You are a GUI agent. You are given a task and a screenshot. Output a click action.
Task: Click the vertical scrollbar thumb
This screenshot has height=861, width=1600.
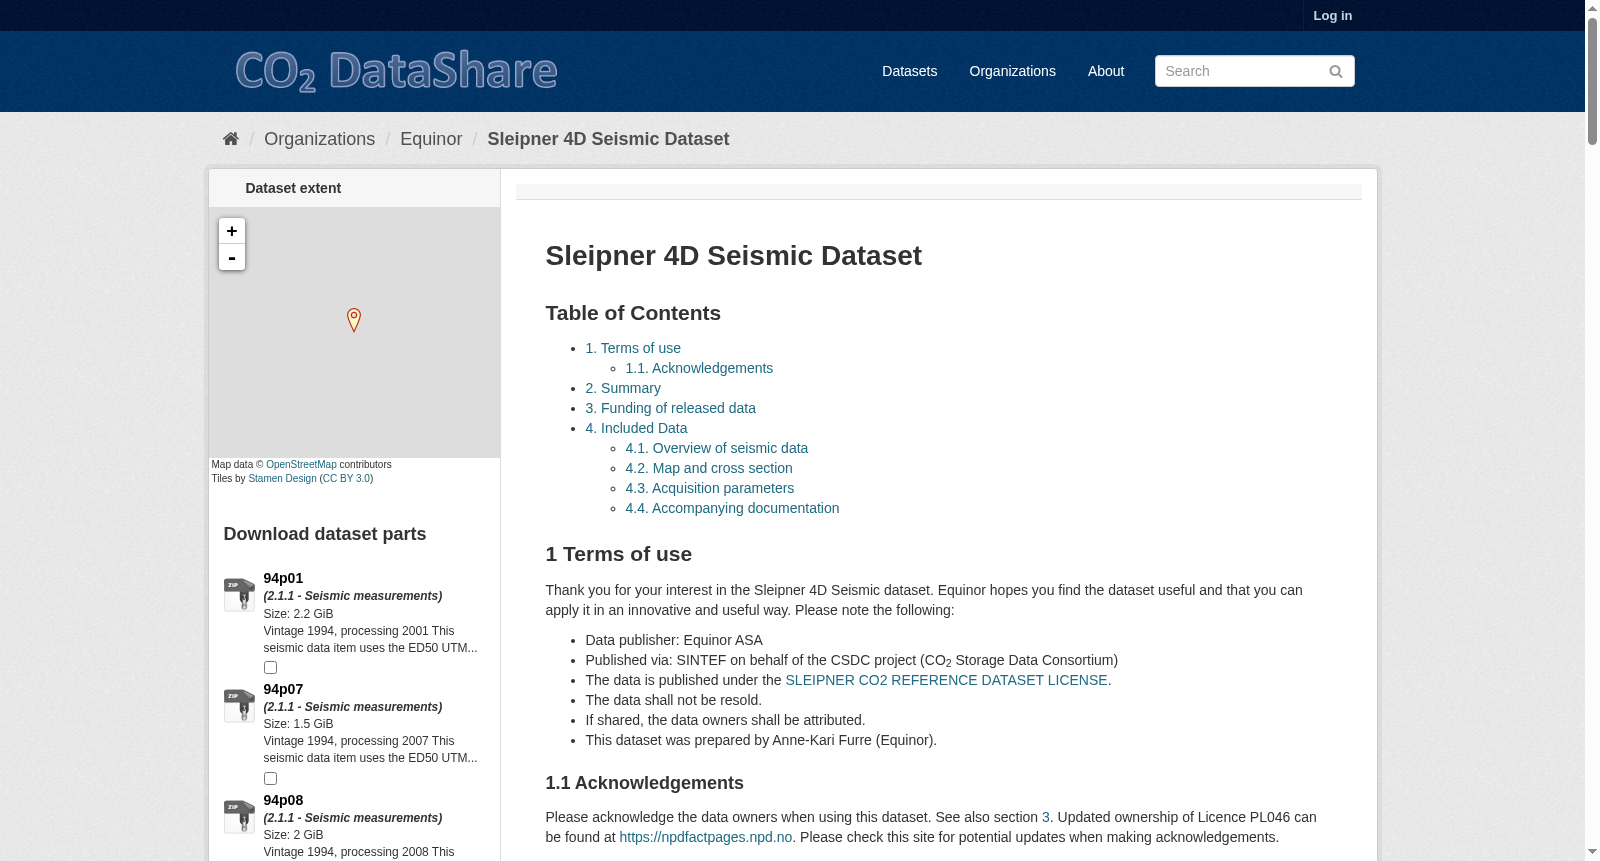click(1592, 82)
